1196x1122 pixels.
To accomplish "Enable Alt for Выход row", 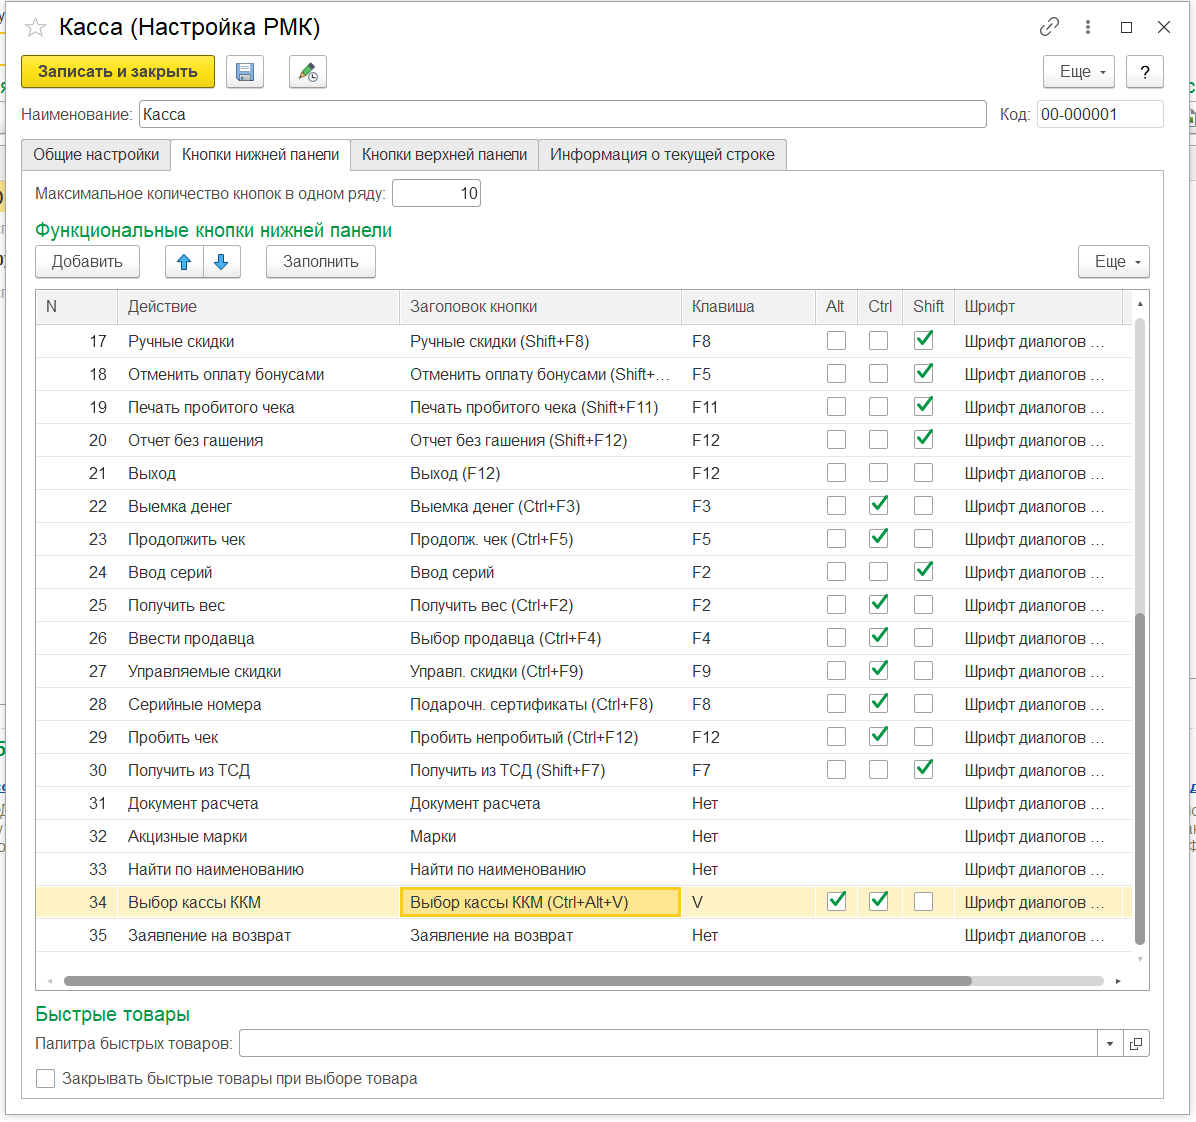I will pyautogui.click(x=837, y=473).
